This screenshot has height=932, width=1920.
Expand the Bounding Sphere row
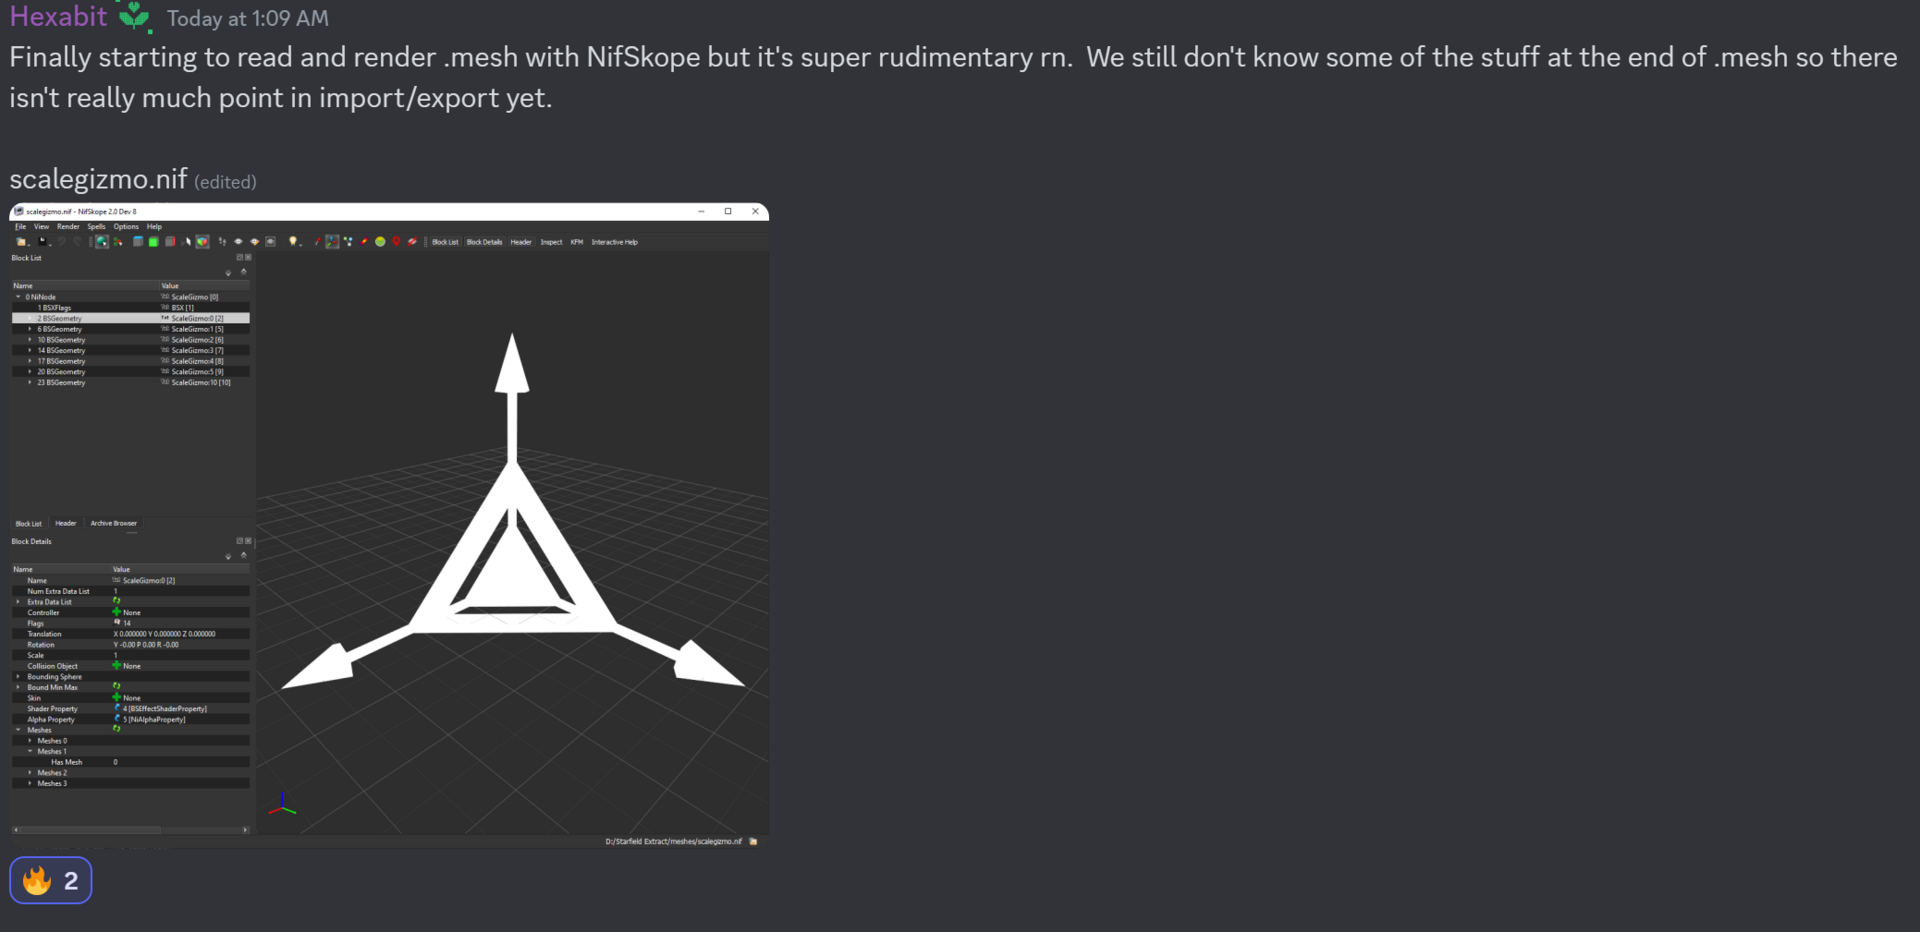click(x=18, y=676)
